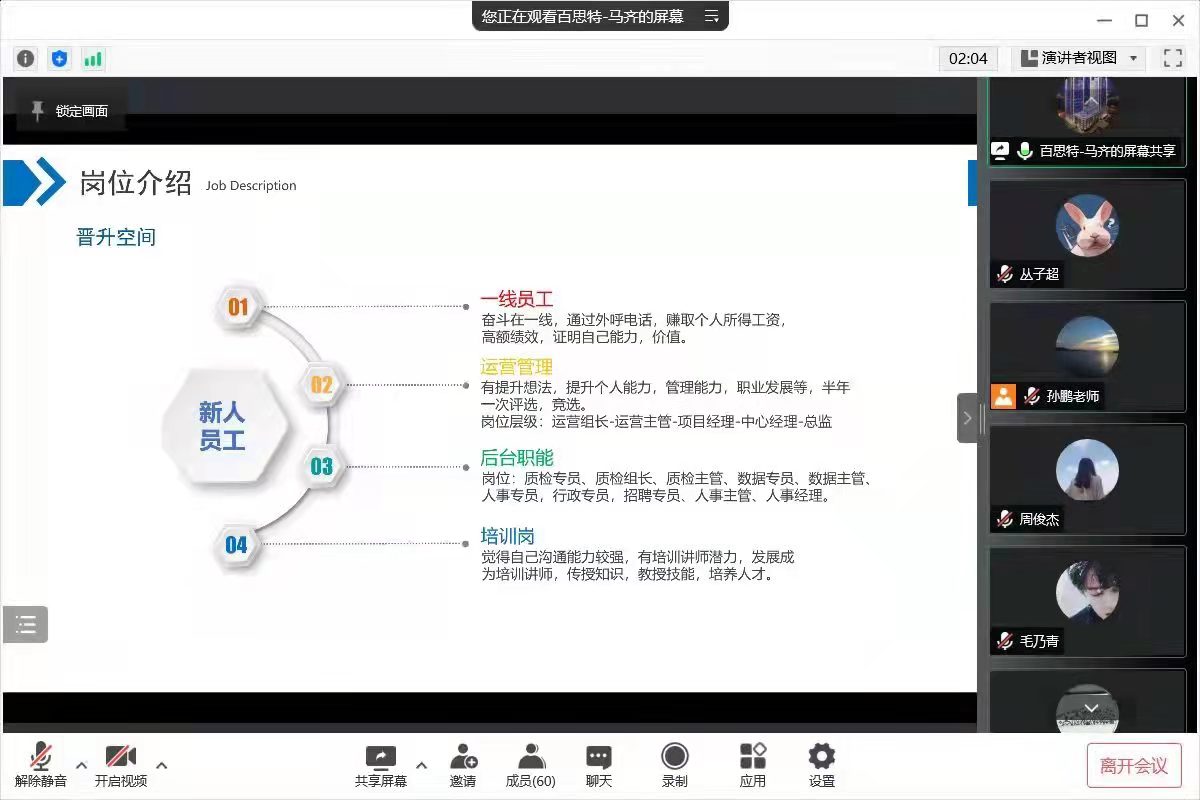Screen dimensions: 1200x800
Task: Expand share options arrow beside 共享屏幕
Action: pyautogui.click(x=421, y=766)
